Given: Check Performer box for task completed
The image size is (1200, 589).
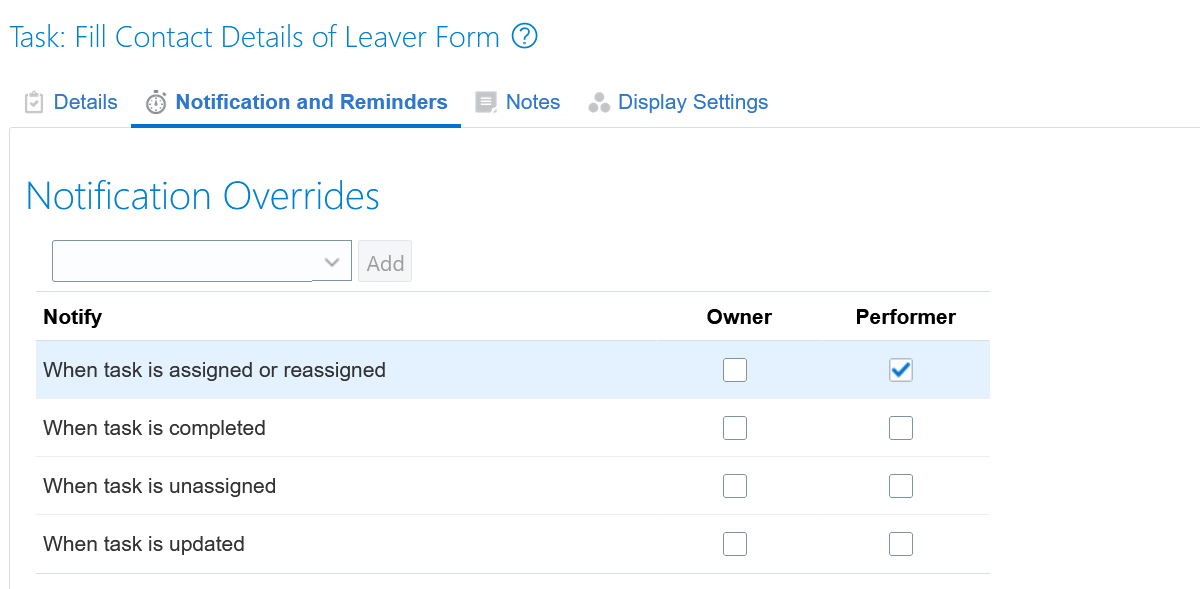Looking at the screenshot, I should [901, 428].
